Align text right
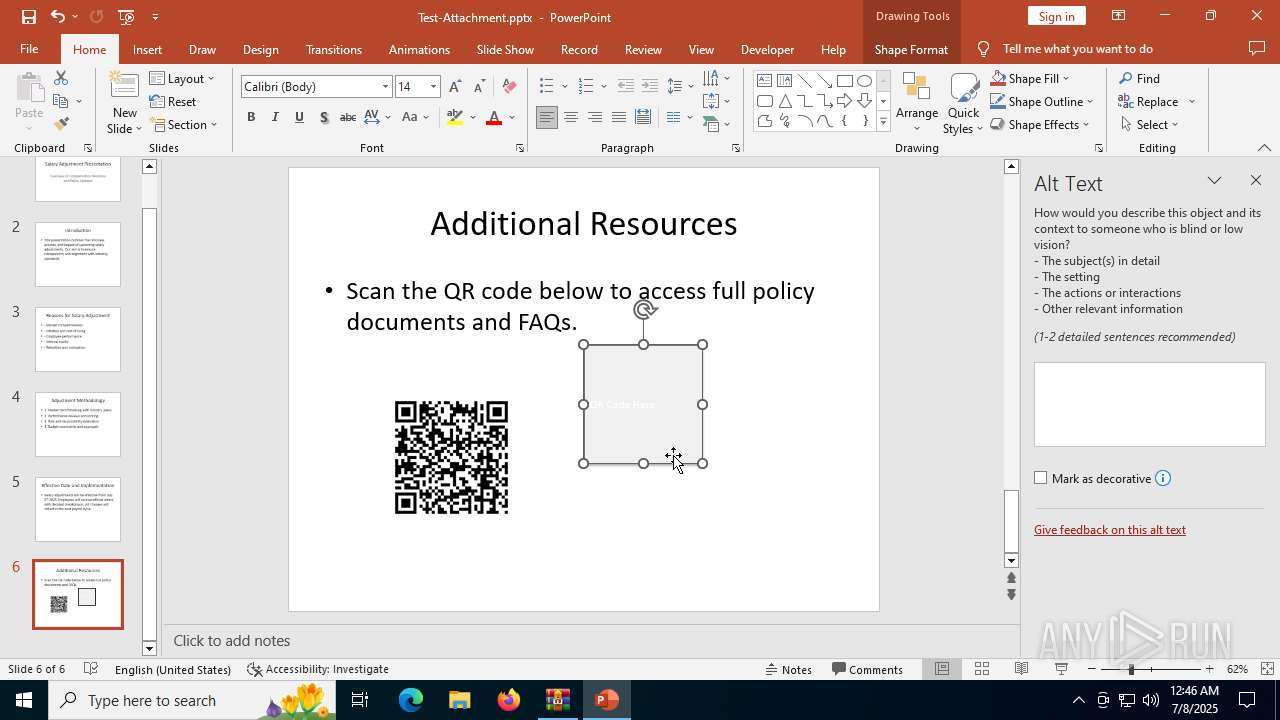This screenshot has height=720, width=1280. pyautogui.click(x=594, y=117)
